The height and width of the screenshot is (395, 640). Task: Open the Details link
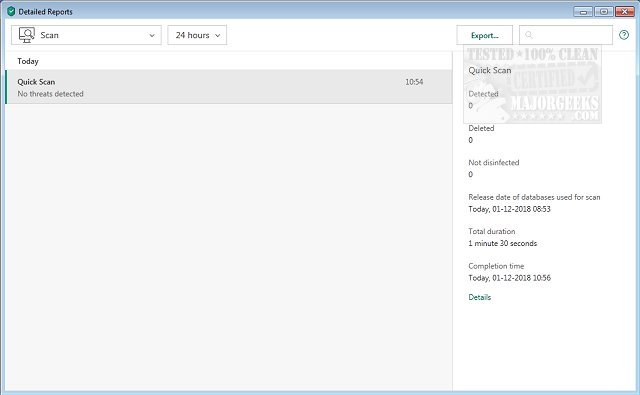click(x=480, y=297)
